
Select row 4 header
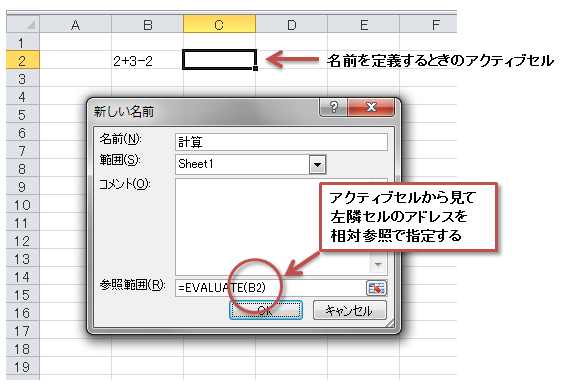point(22,96)
